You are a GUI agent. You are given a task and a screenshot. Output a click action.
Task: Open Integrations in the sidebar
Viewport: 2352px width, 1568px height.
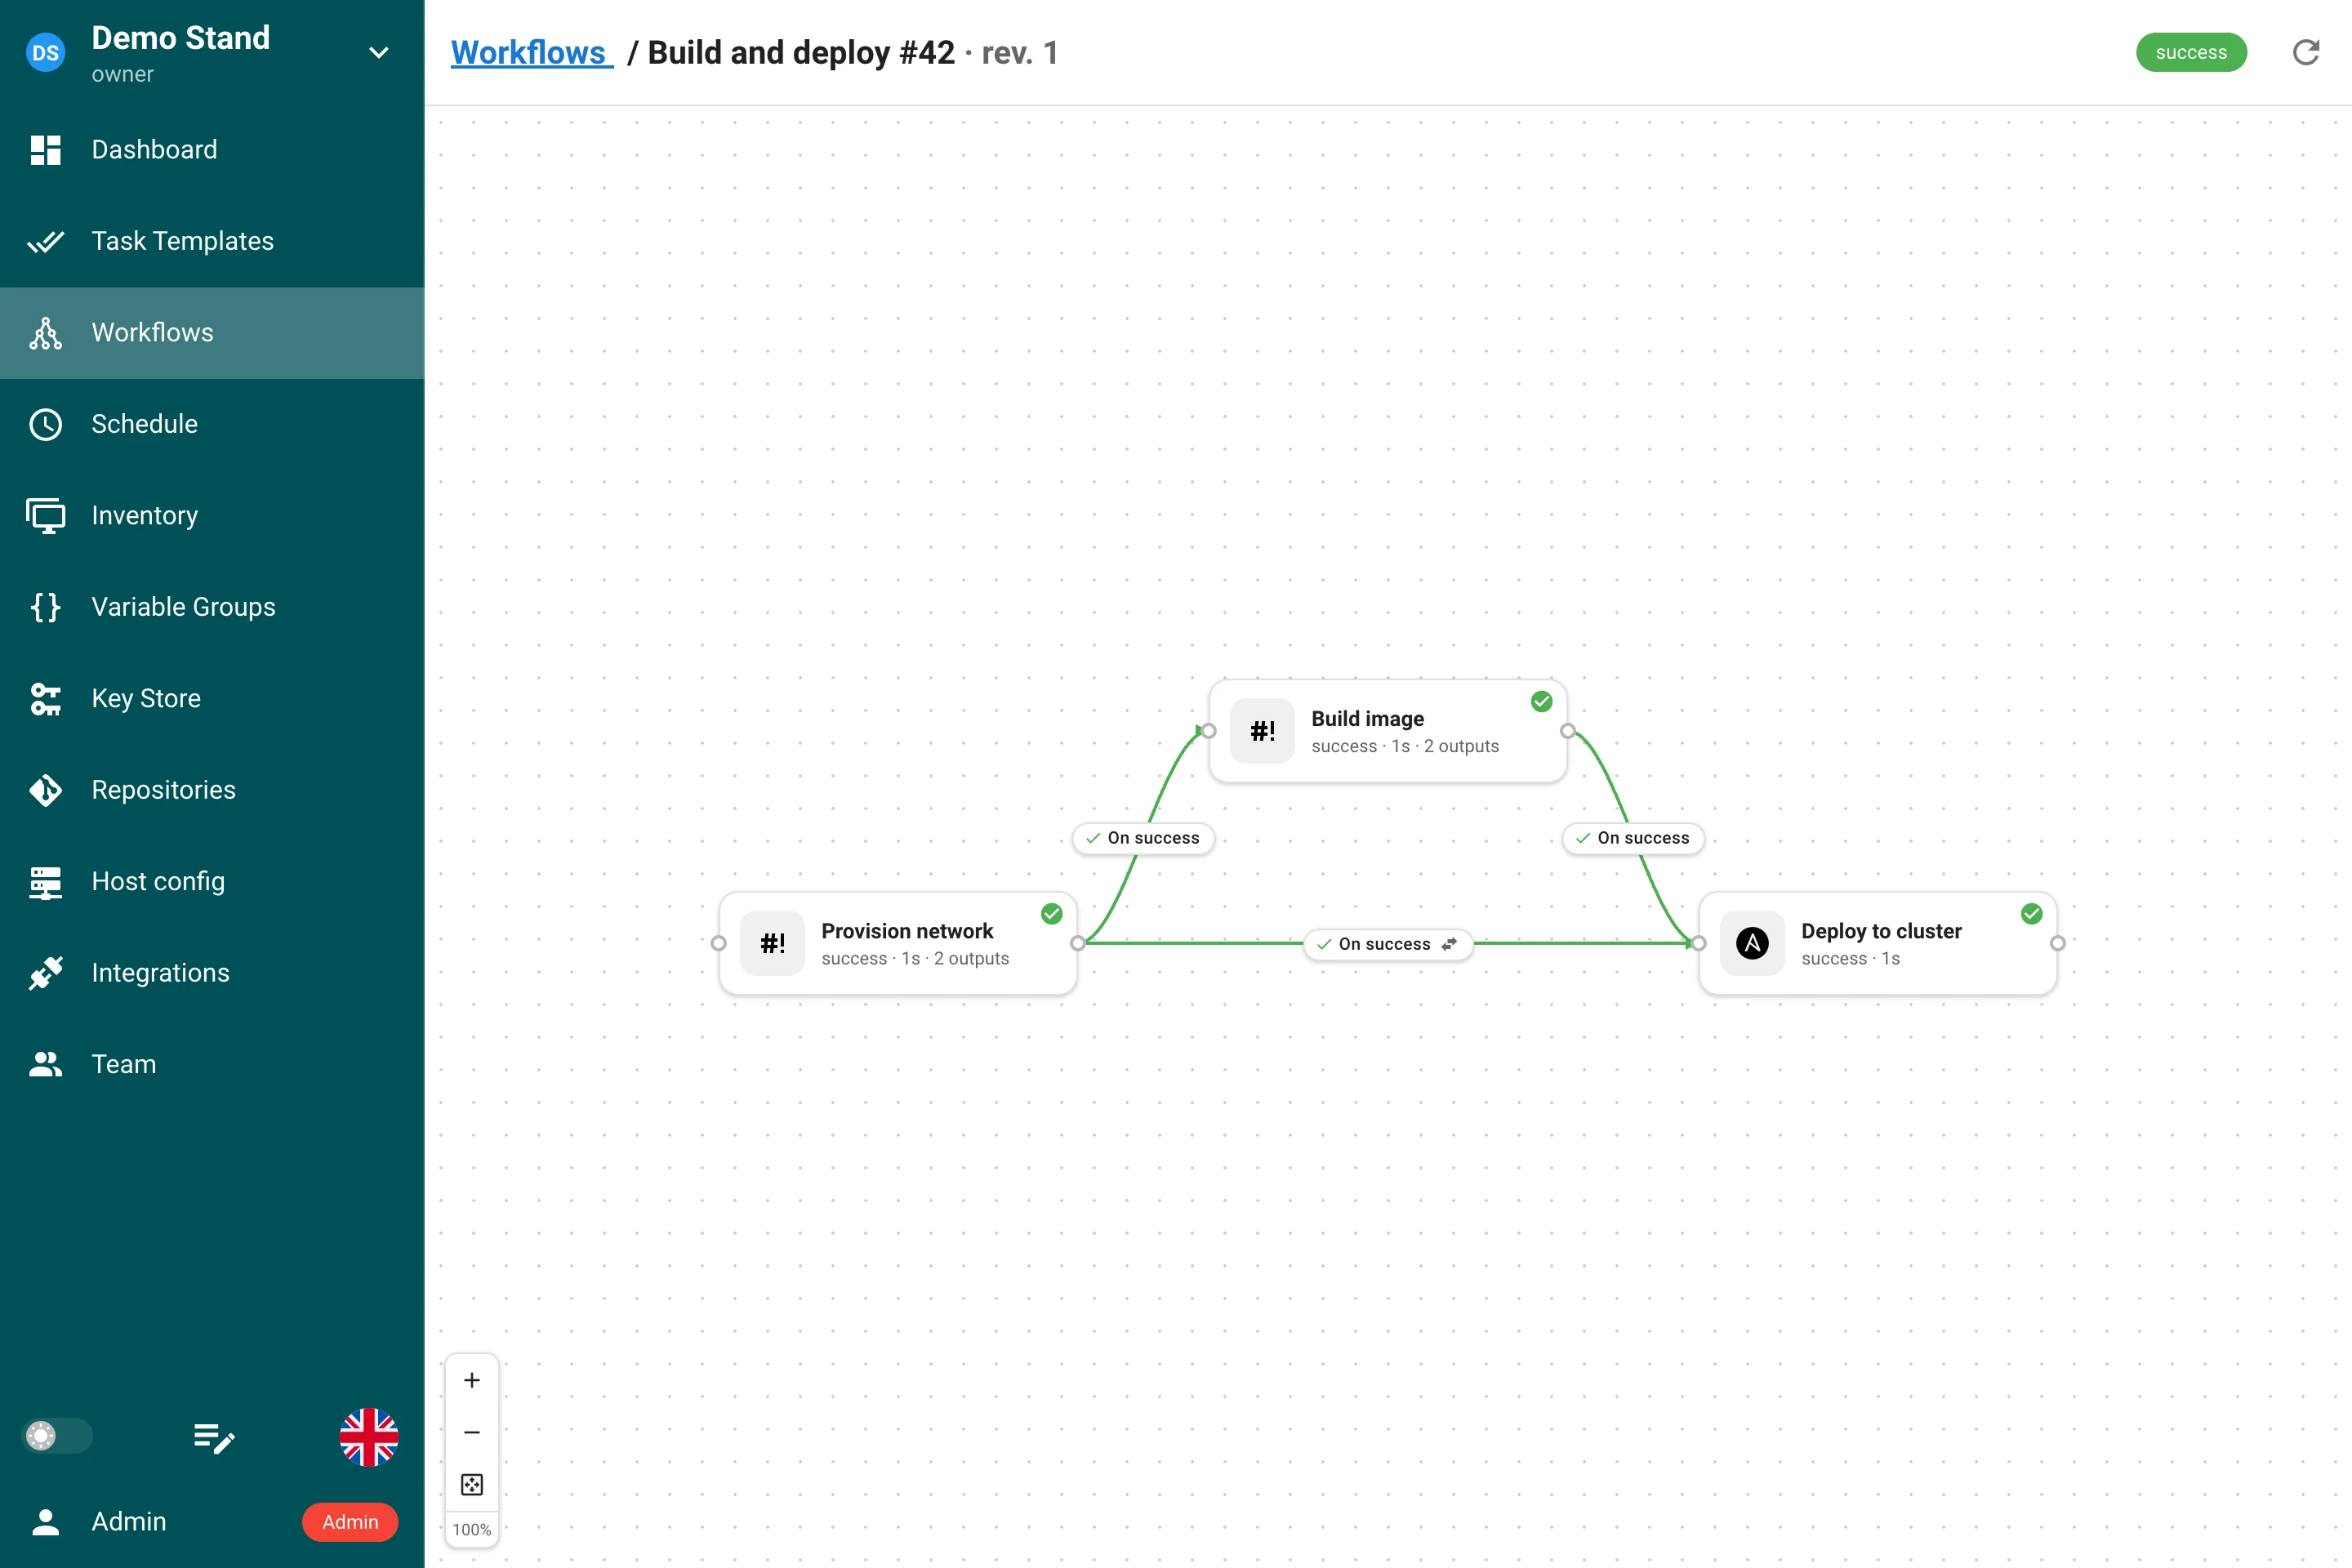(212, 973)
